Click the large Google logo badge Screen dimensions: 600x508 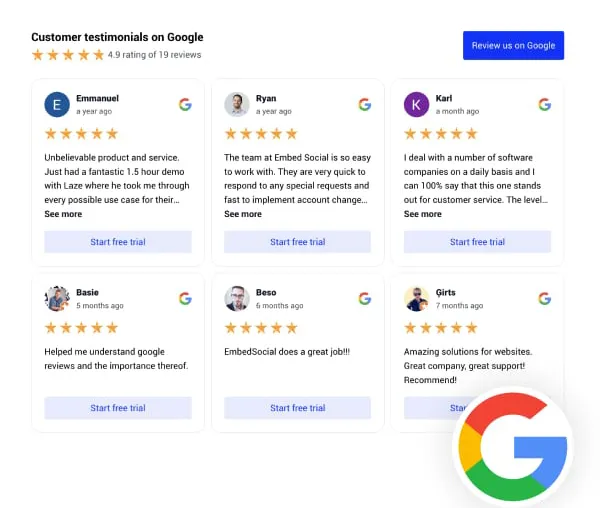point(513,447)
